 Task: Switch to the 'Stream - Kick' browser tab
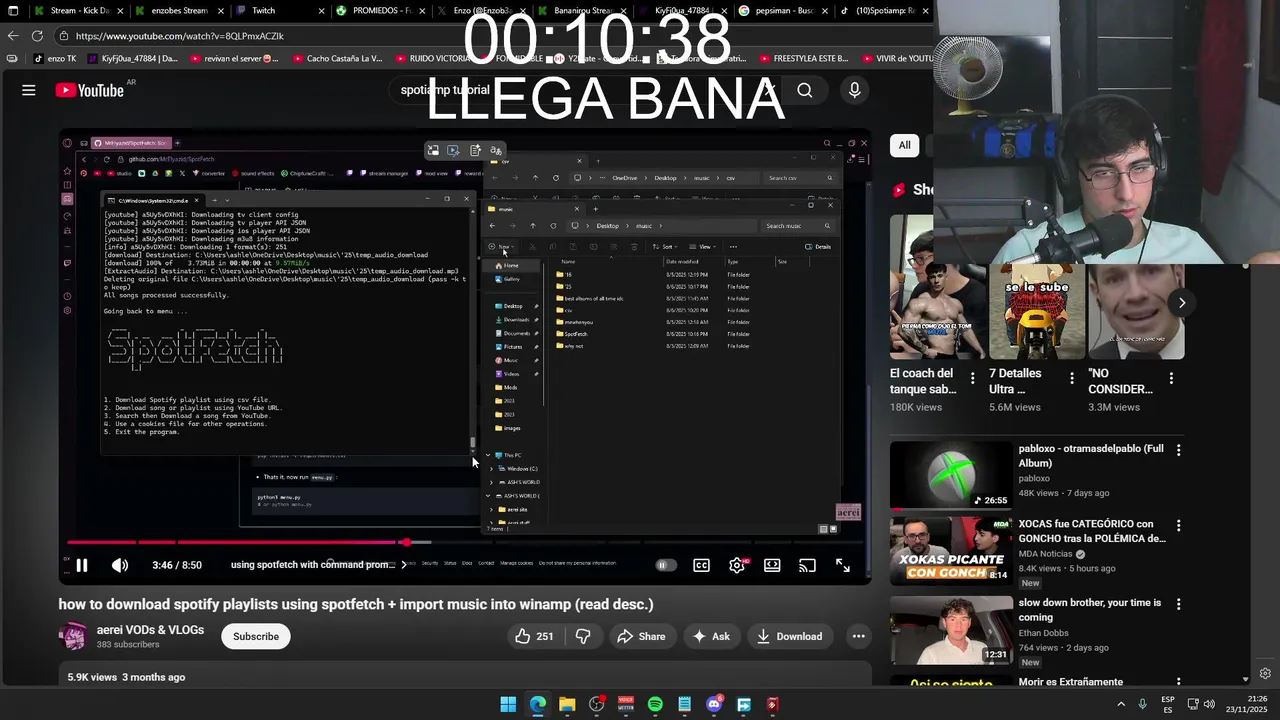[x=73, y=11]
